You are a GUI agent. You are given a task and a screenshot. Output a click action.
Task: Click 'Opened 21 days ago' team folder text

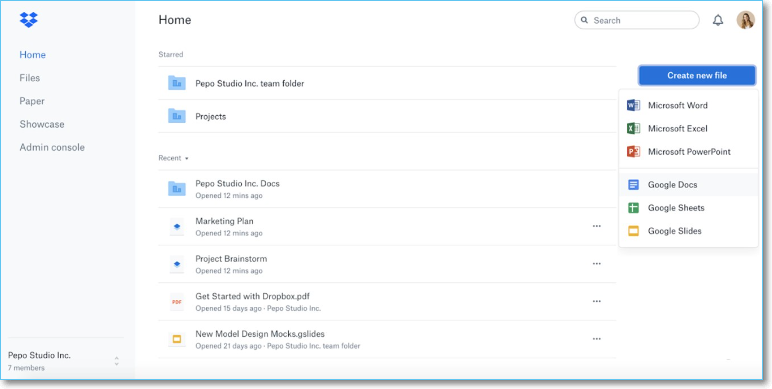tap(278, 346)
